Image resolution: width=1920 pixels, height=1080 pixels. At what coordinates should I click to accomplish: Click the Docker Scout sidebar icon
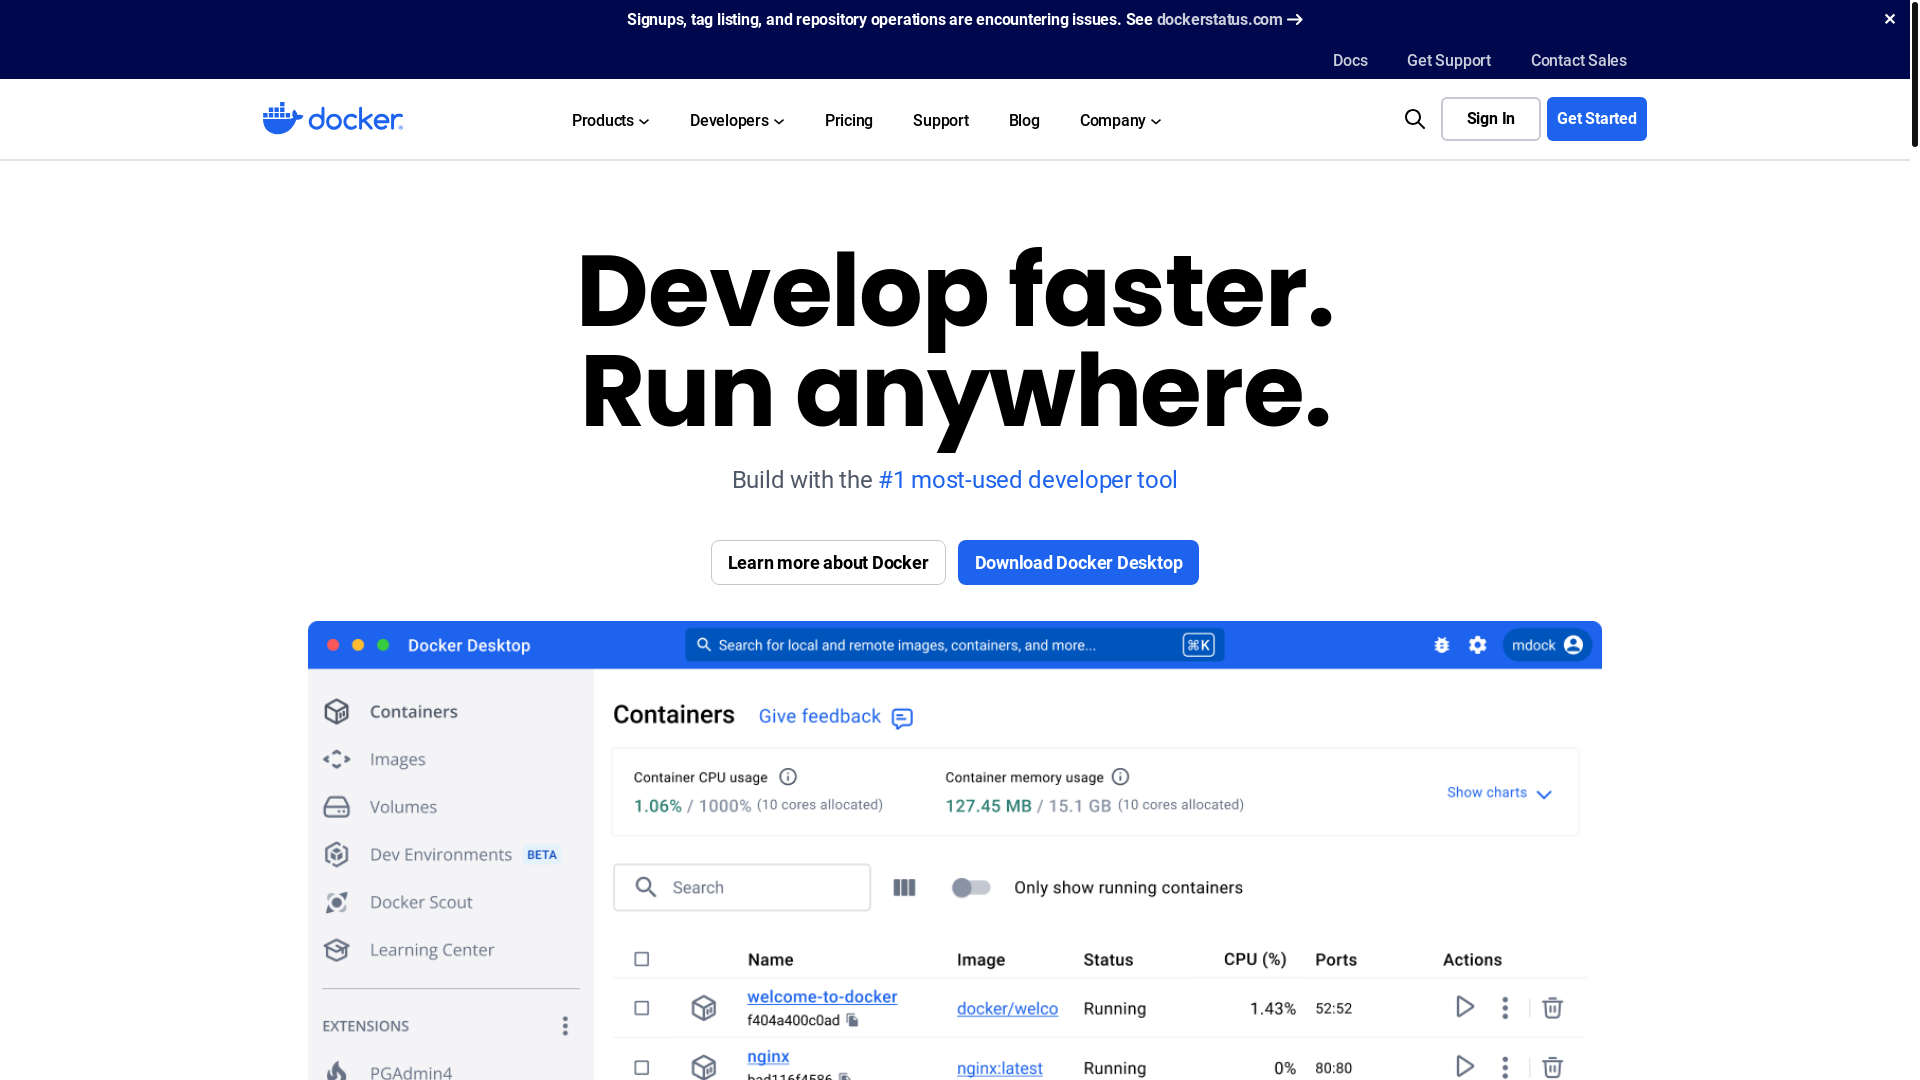(336, 902)
